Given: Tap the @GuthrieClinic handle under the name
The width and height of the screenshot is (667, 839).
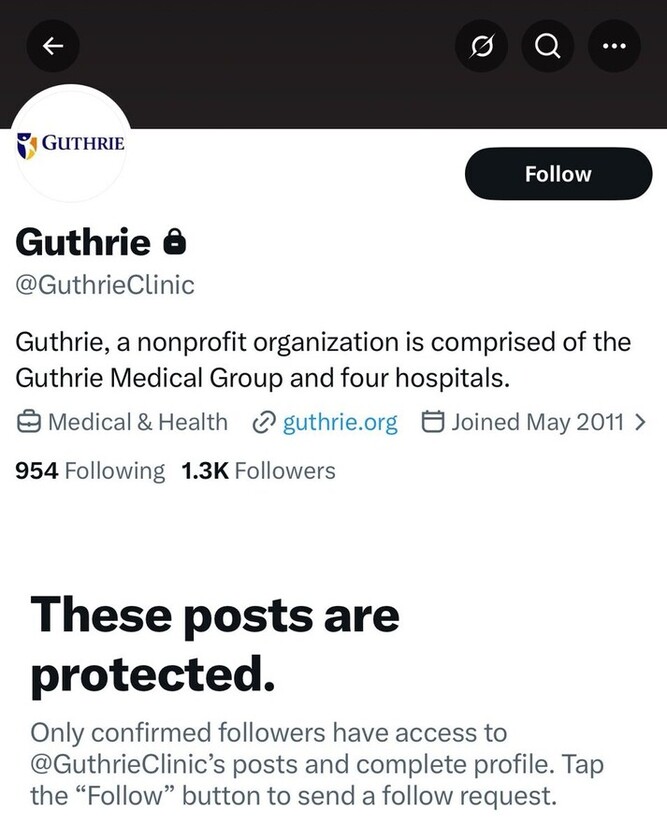Looking at the screenshot, I should (105, 285).
